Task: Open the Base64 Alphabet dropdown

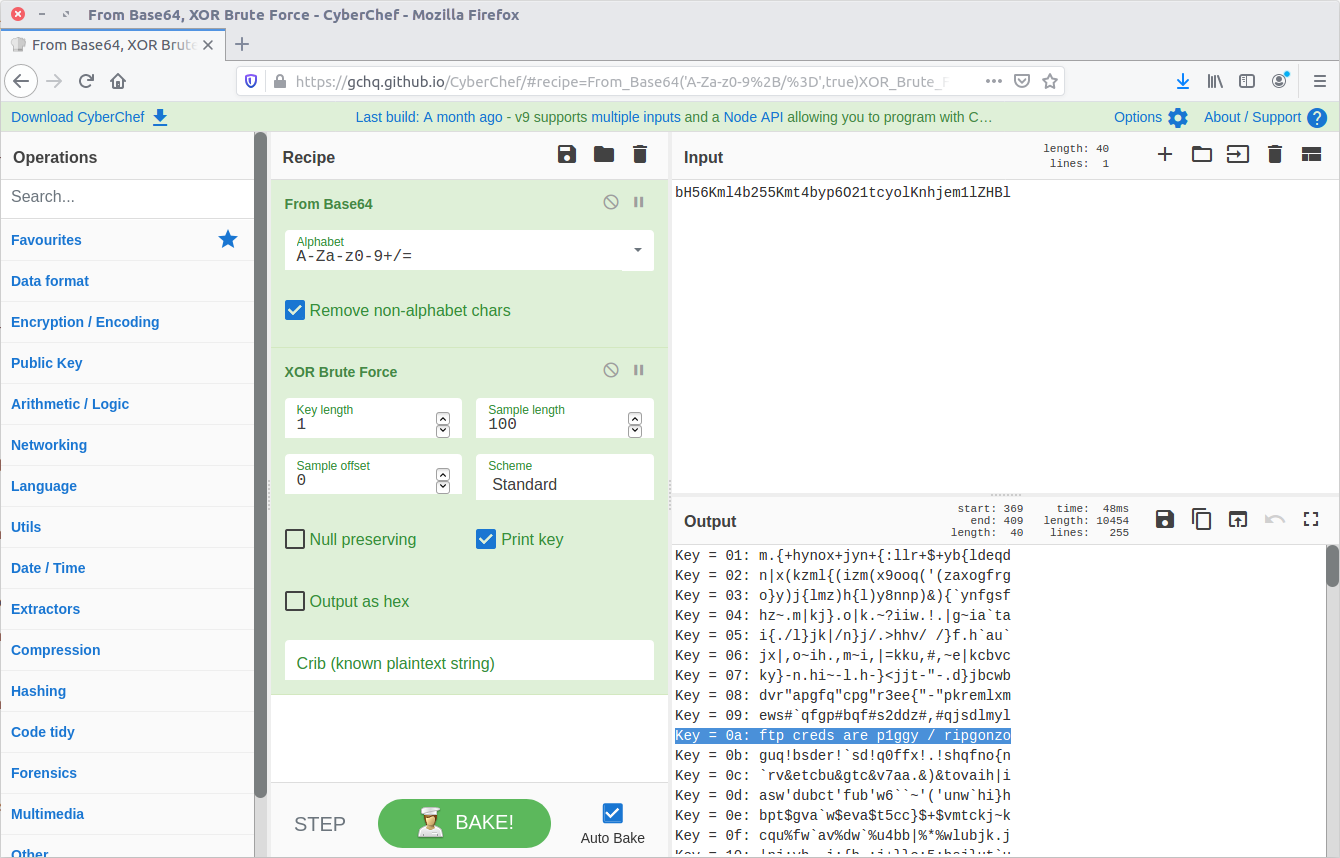Action: (x=637, y=250)
